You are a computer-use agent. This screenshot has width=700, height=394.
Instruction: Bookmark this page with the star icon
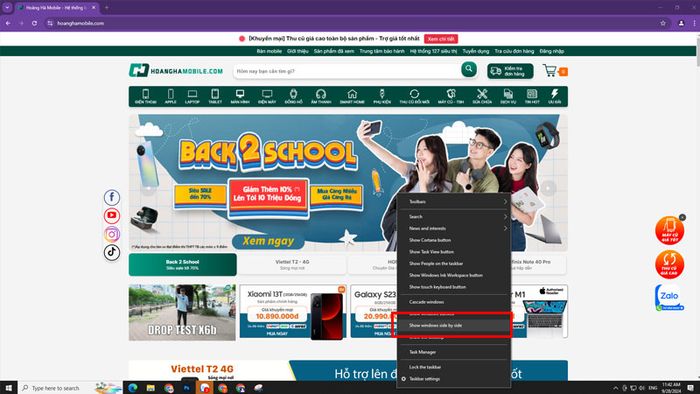[x=663, y=23]
